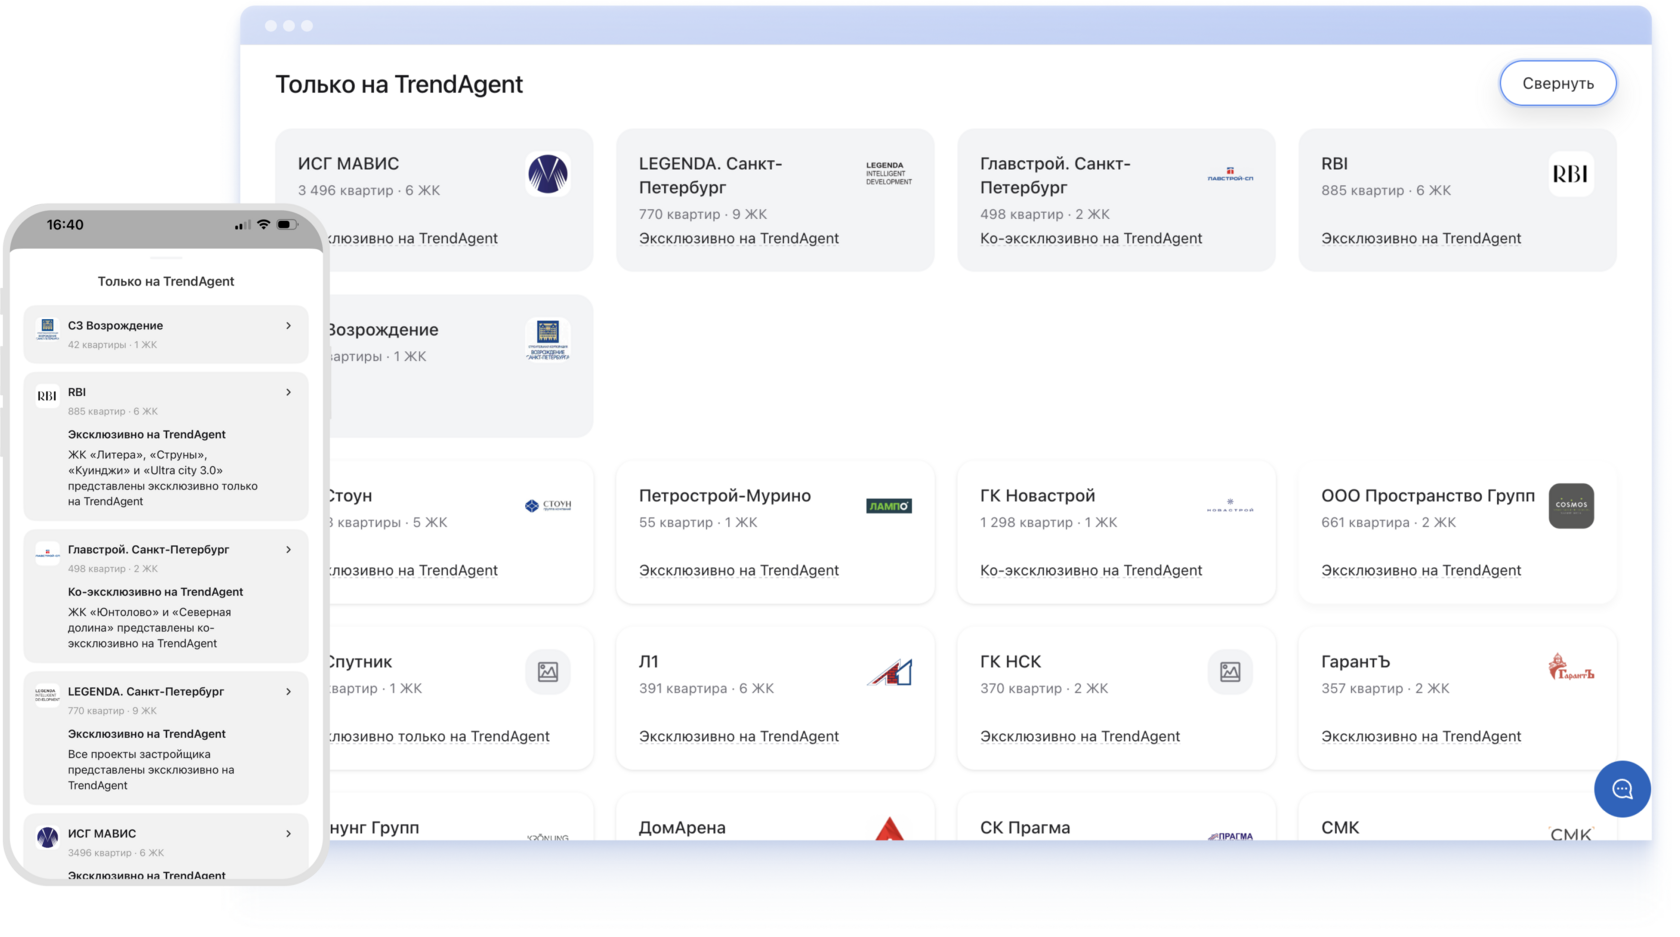Screen dimensions: 1680x937
Task: Click the placeholder image icon on ГК НСК card
Action: point(1231,671)
